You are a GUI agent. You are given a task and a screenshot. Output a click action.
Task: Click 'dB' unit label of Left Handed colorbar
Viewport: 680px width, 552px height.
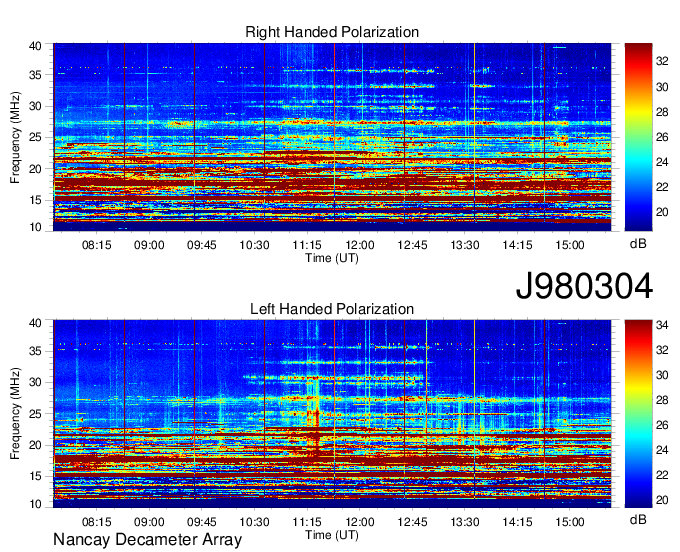[638, 519]
